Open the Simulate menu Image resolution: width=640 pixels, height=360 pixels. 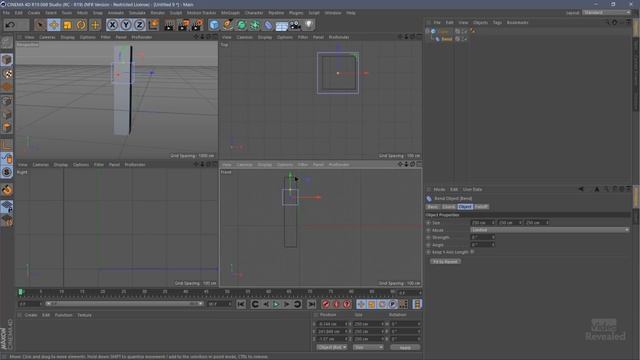[137, 13]
